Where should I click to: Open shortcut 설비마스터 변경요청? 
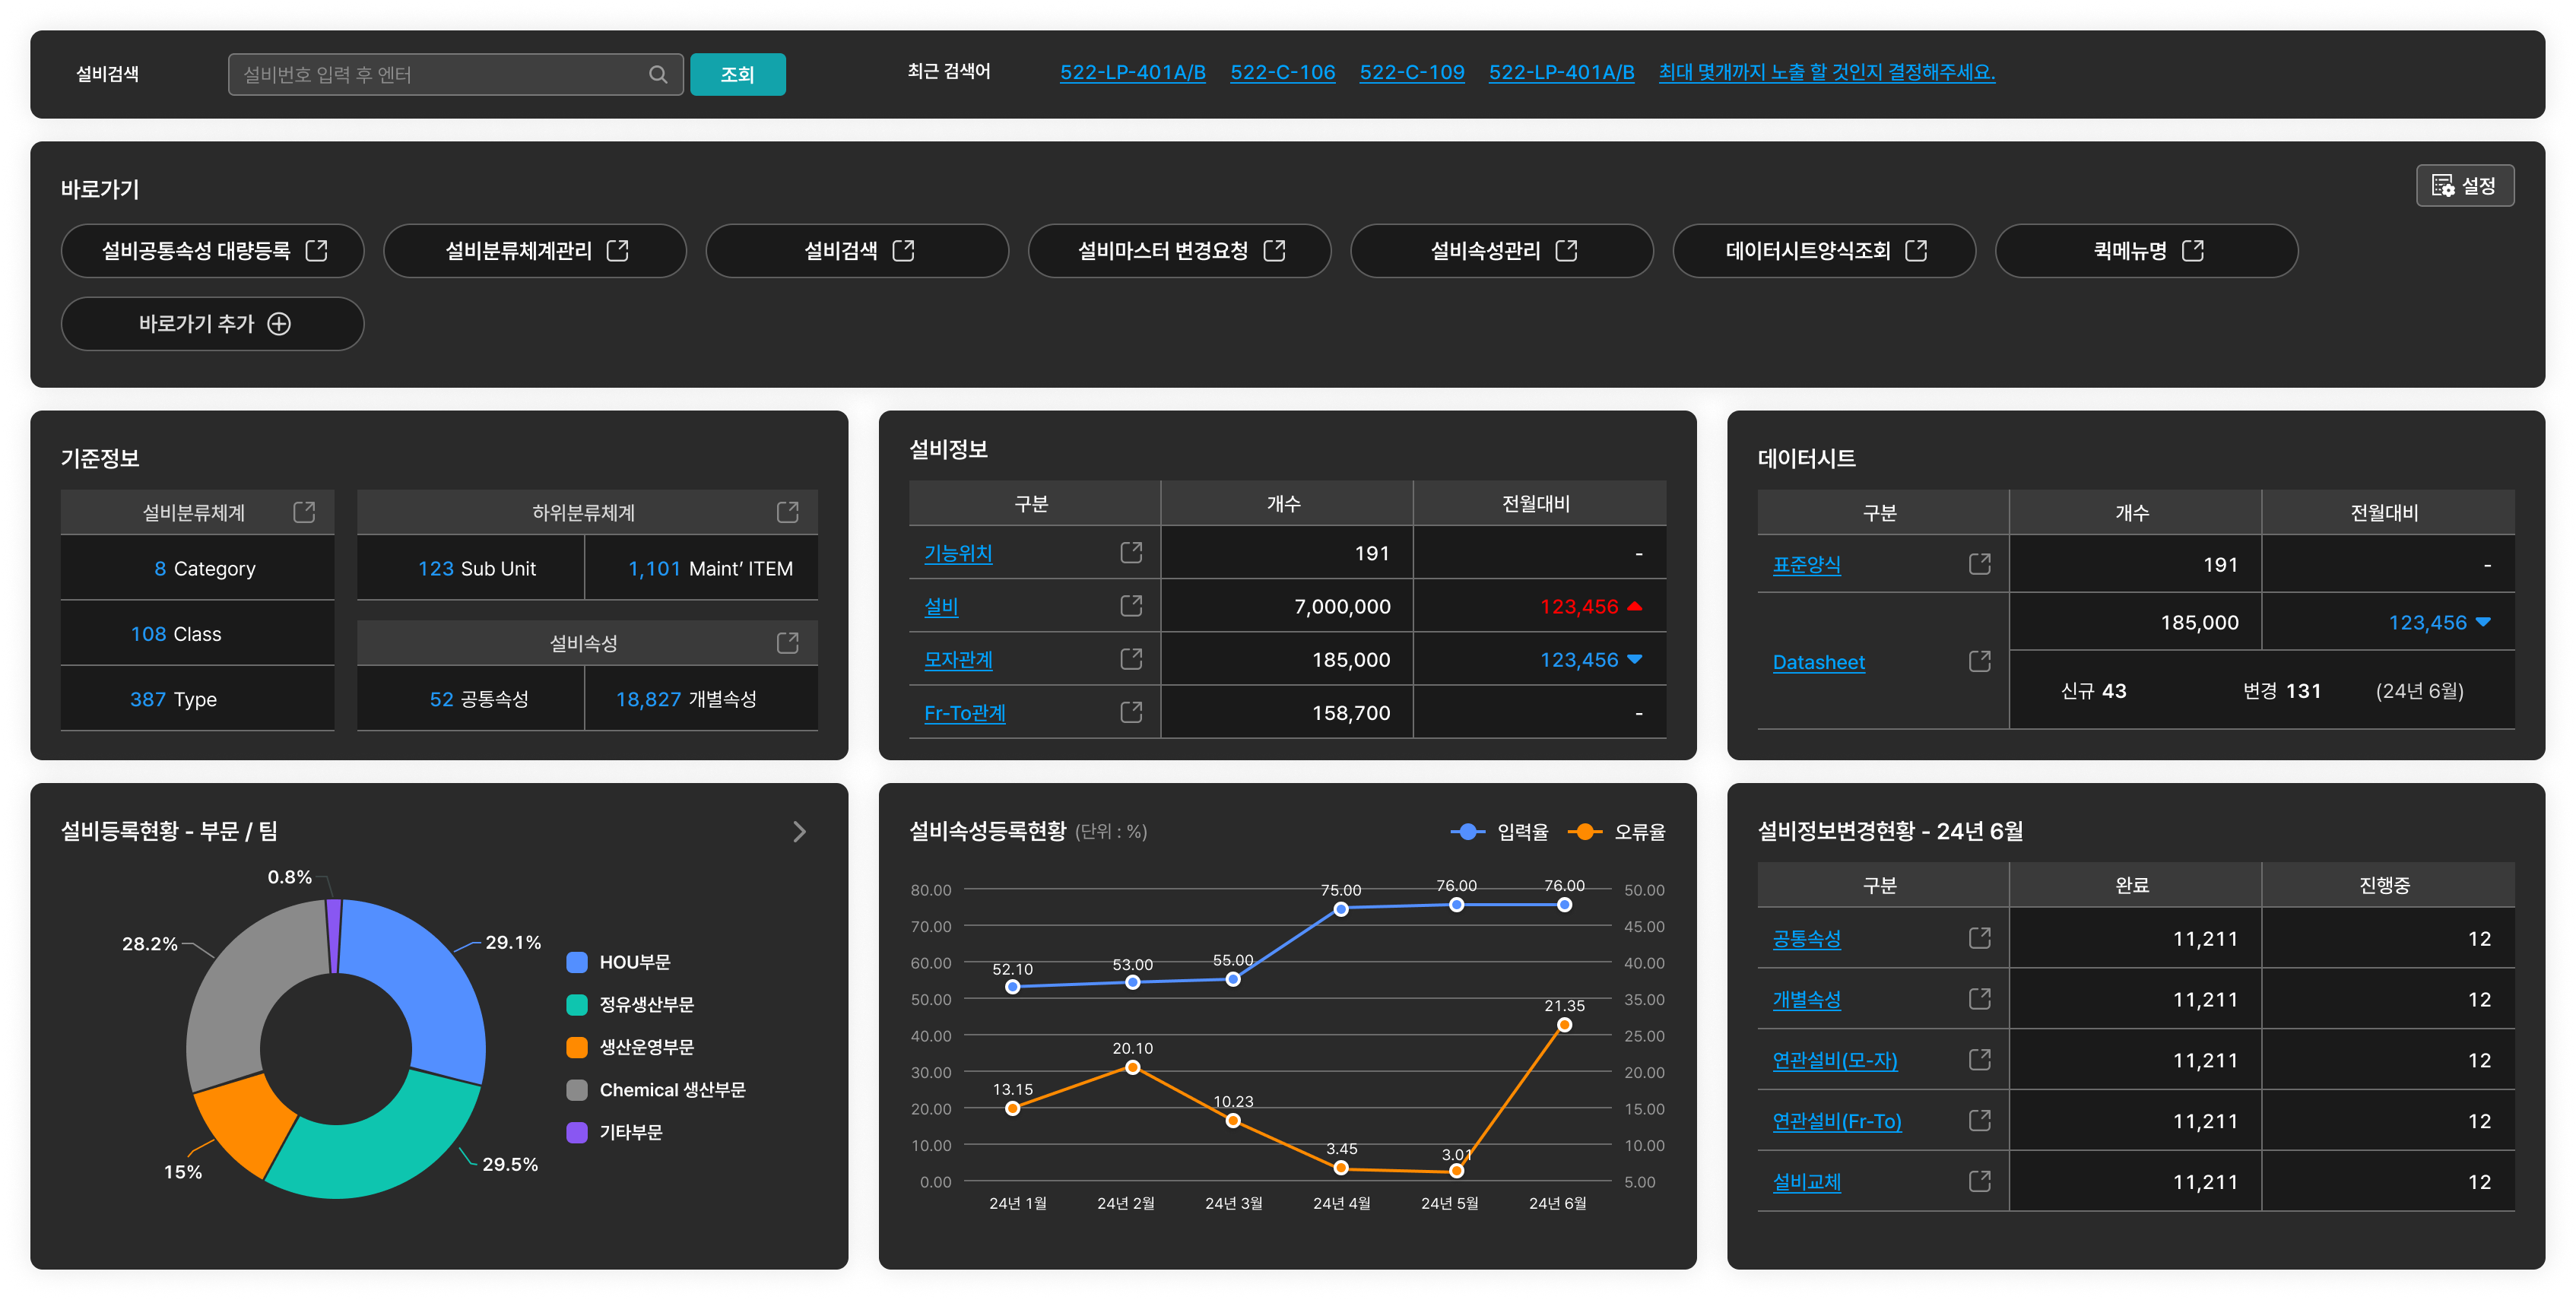[x=1179, y=250]
